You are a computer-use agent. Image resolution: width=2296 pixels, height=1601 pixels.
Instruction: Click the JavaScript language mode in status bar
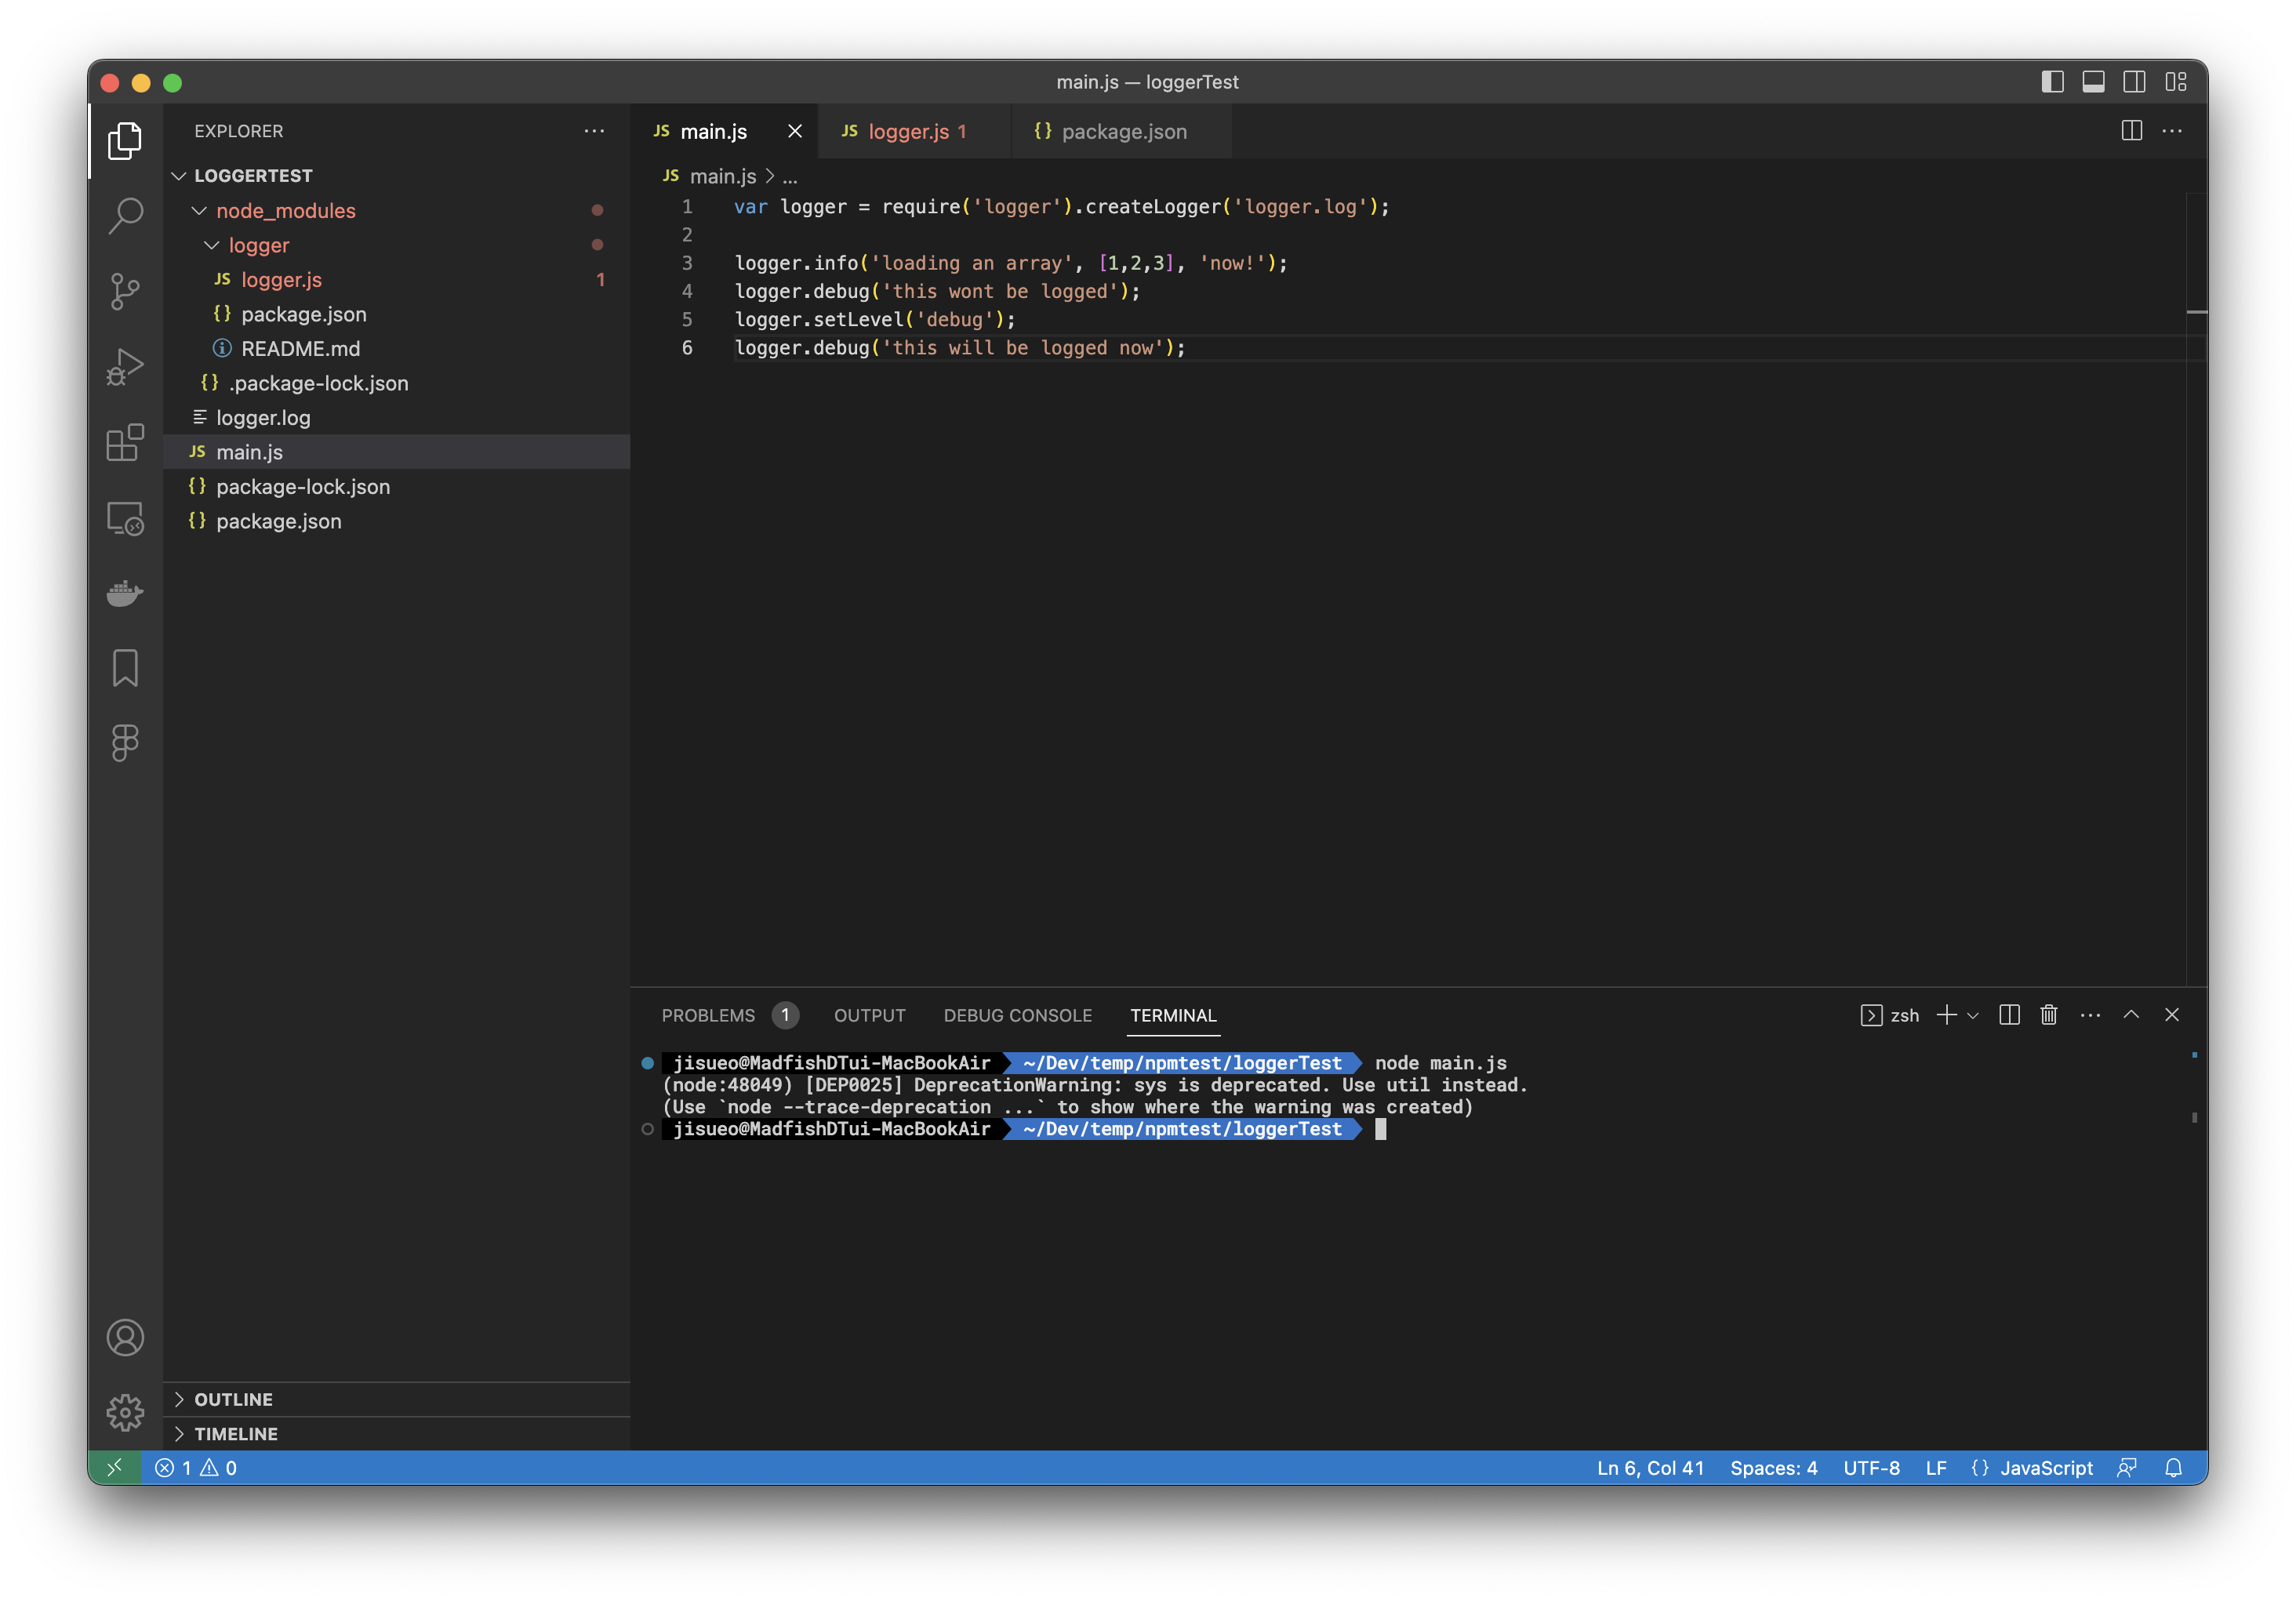click(2045, 1468)
